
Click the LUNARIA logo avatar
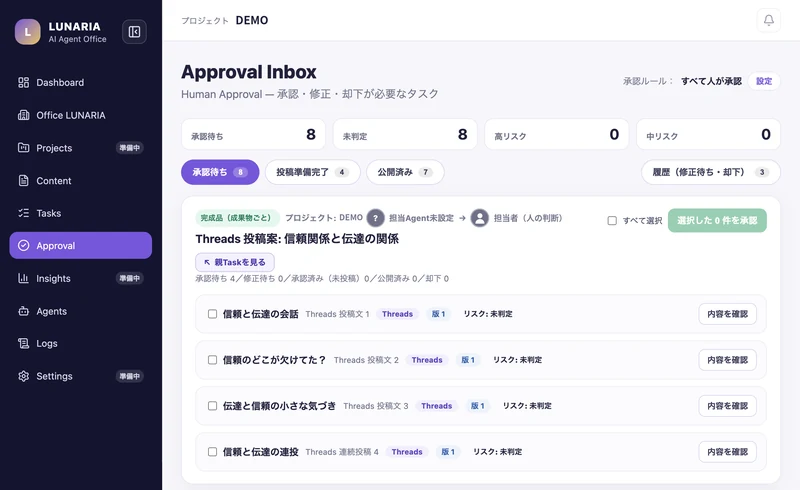coord(28,32)
